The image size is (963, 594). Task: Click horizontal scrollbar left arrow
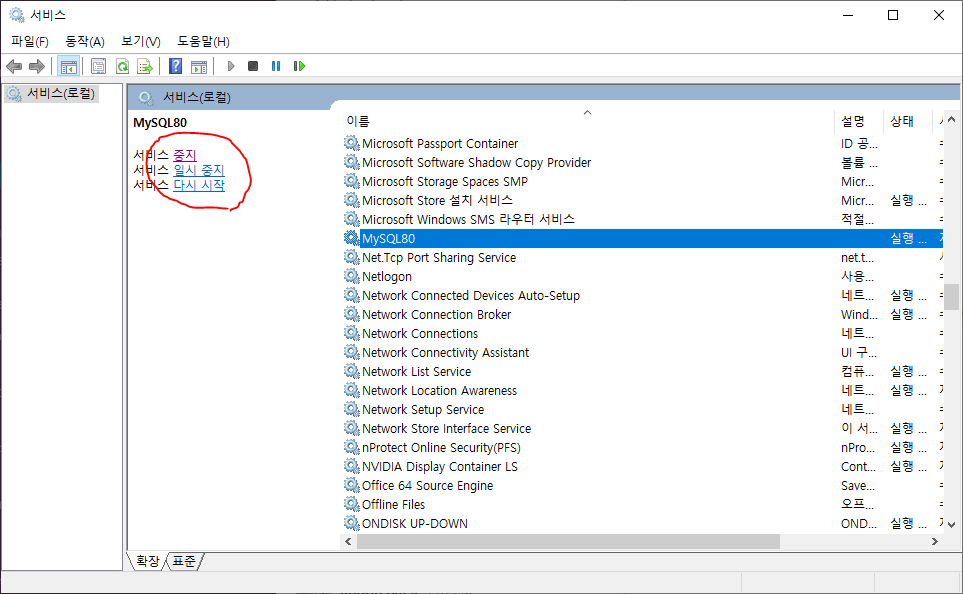348,541
